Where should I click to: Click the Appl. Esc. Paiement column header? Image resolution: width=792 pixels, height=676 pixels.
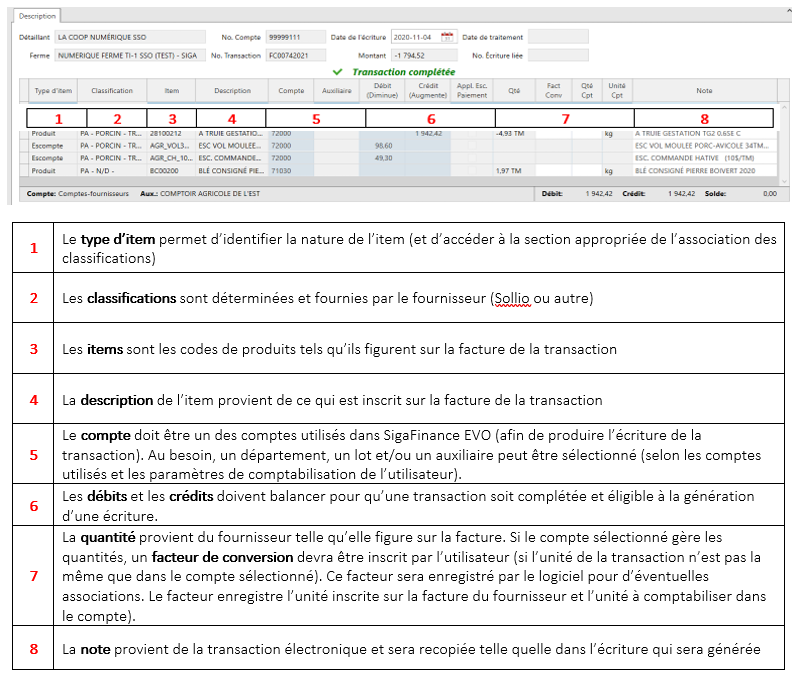[472, 91]
